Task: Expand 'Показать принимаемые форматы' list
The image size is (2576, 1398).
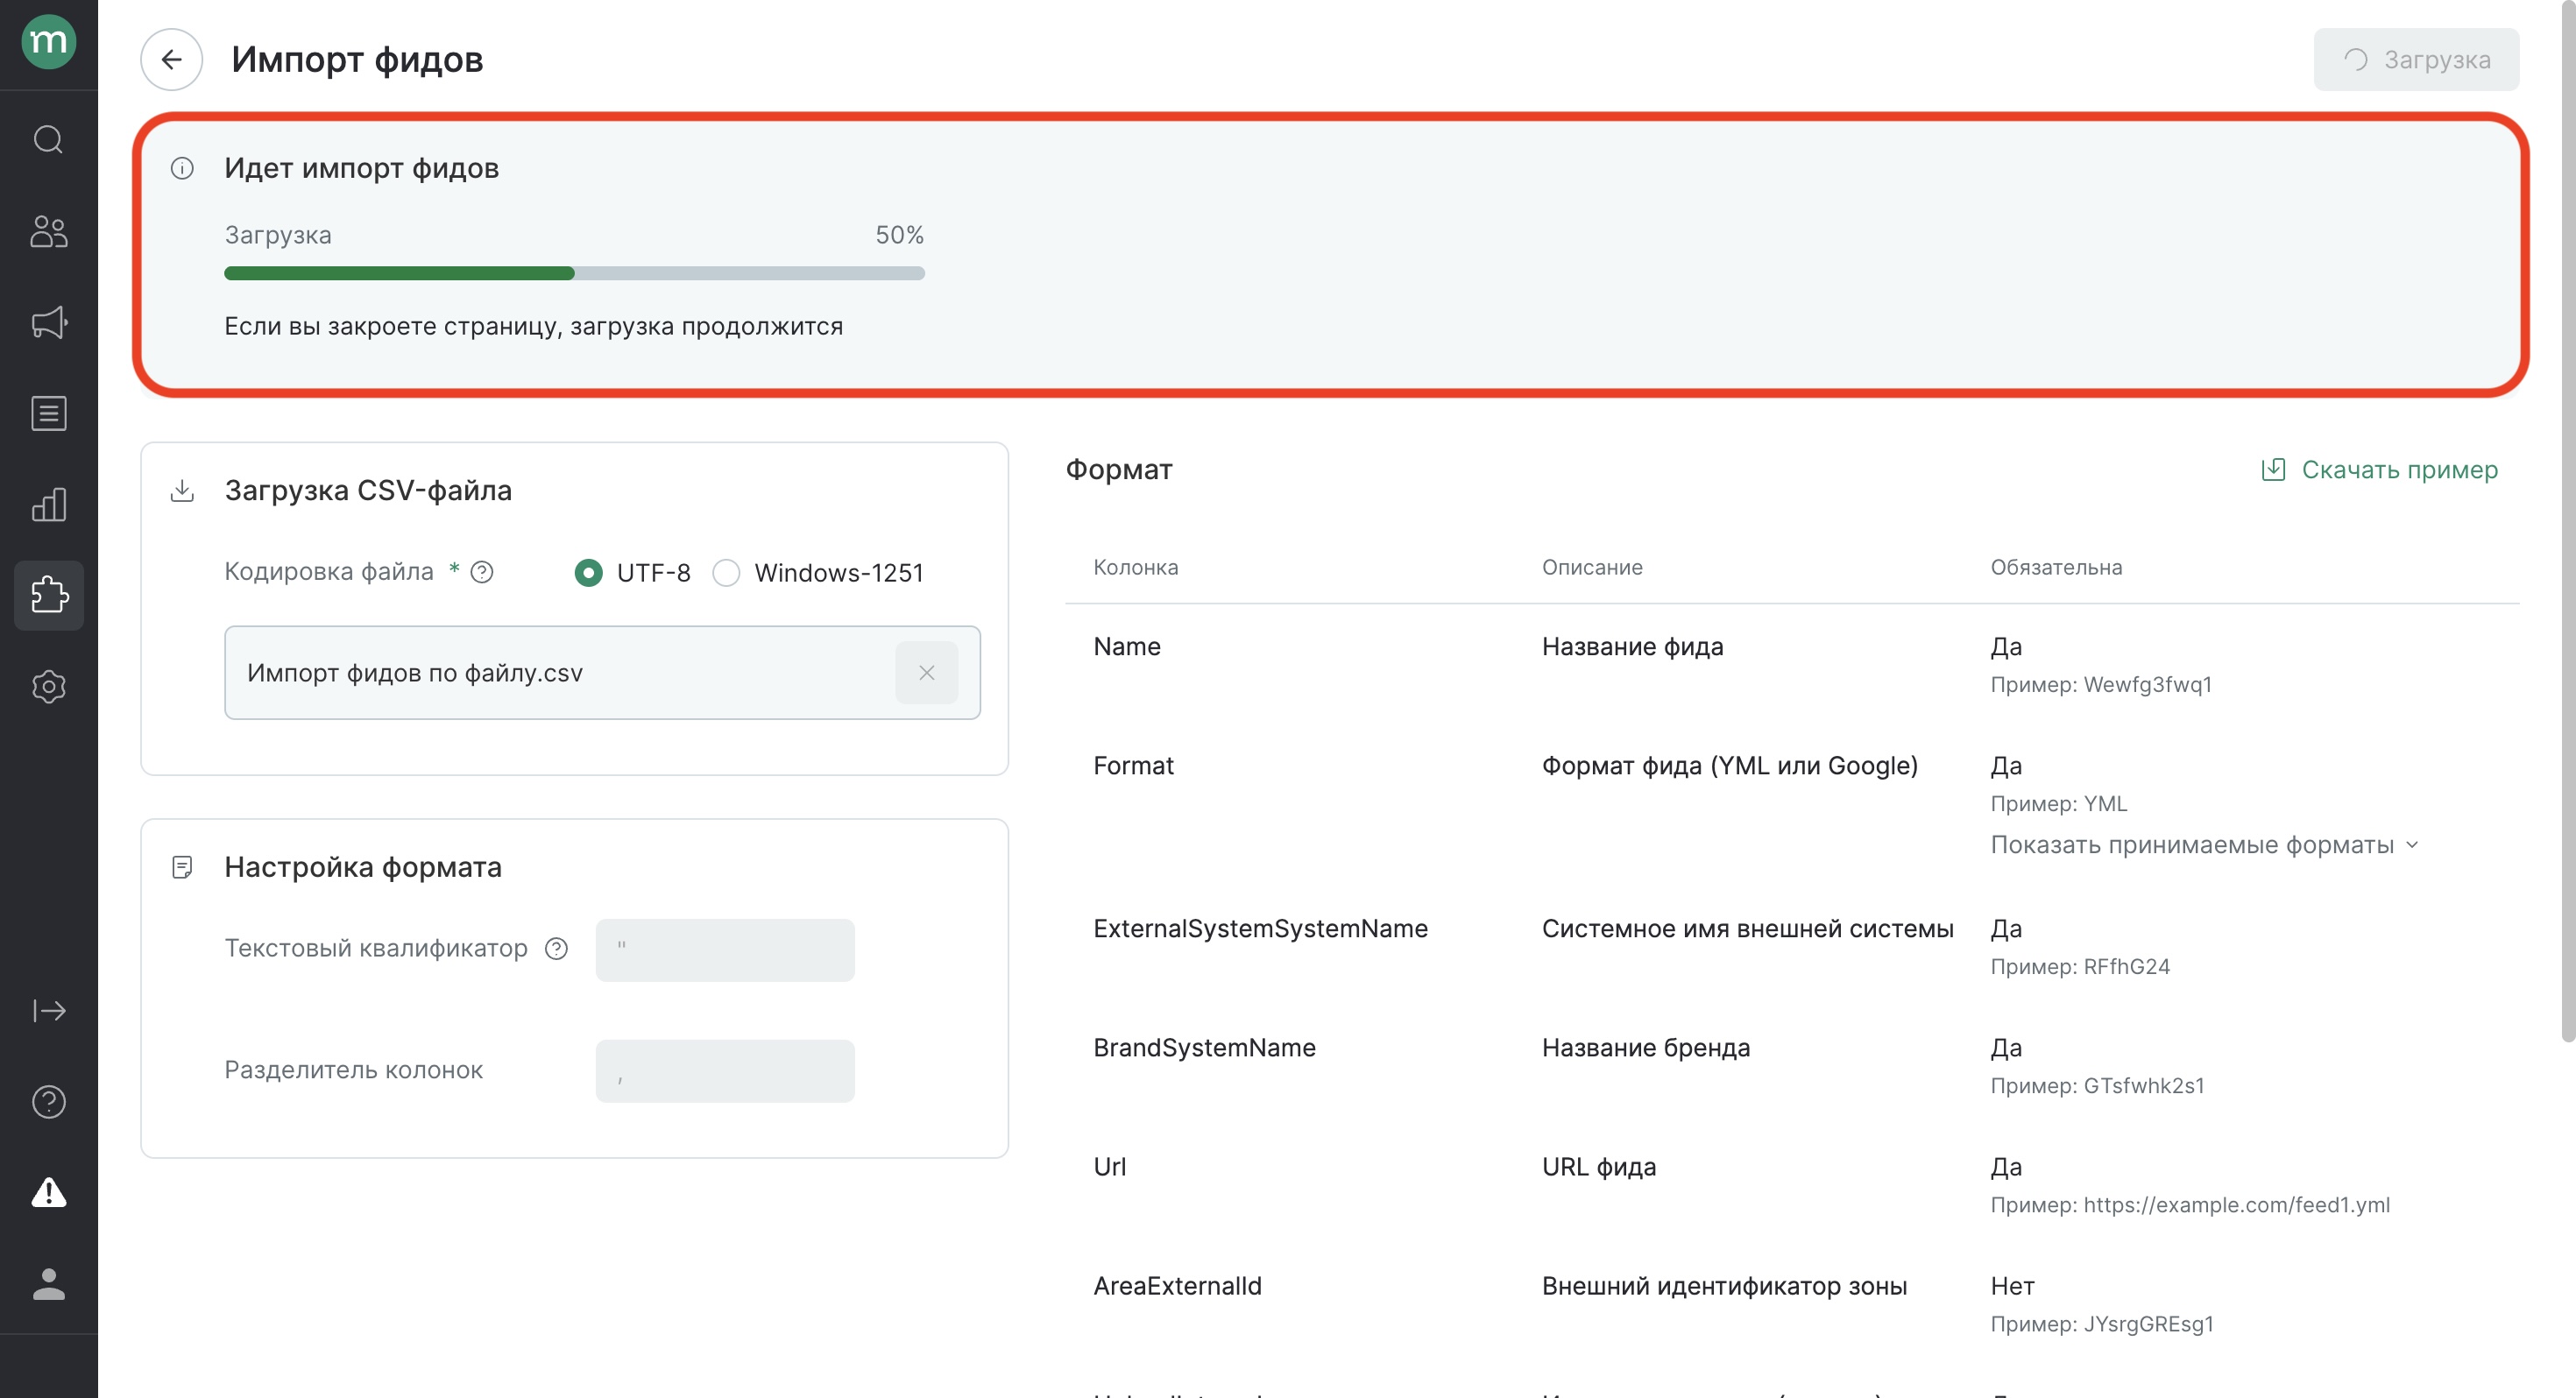Action: pyautogui.click(x=2204, y=845)
